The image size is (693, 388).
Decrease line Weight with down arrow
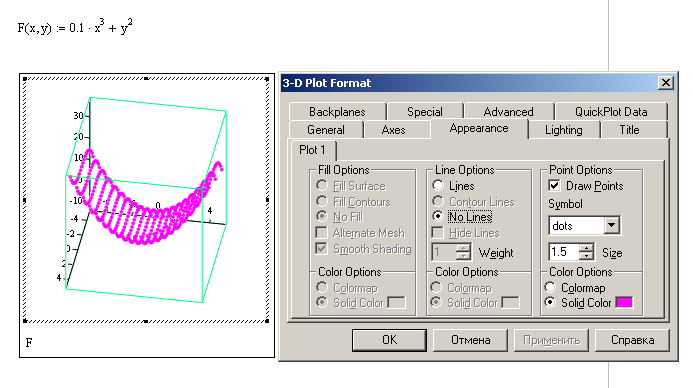(463, 256)
